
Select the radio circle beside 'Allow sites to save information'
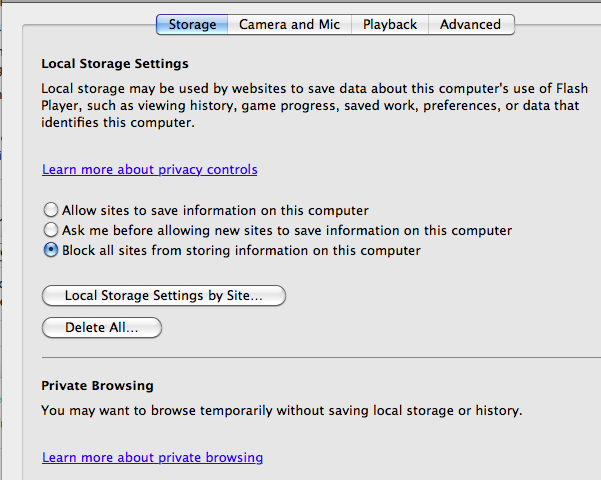(x=51, y=211)
